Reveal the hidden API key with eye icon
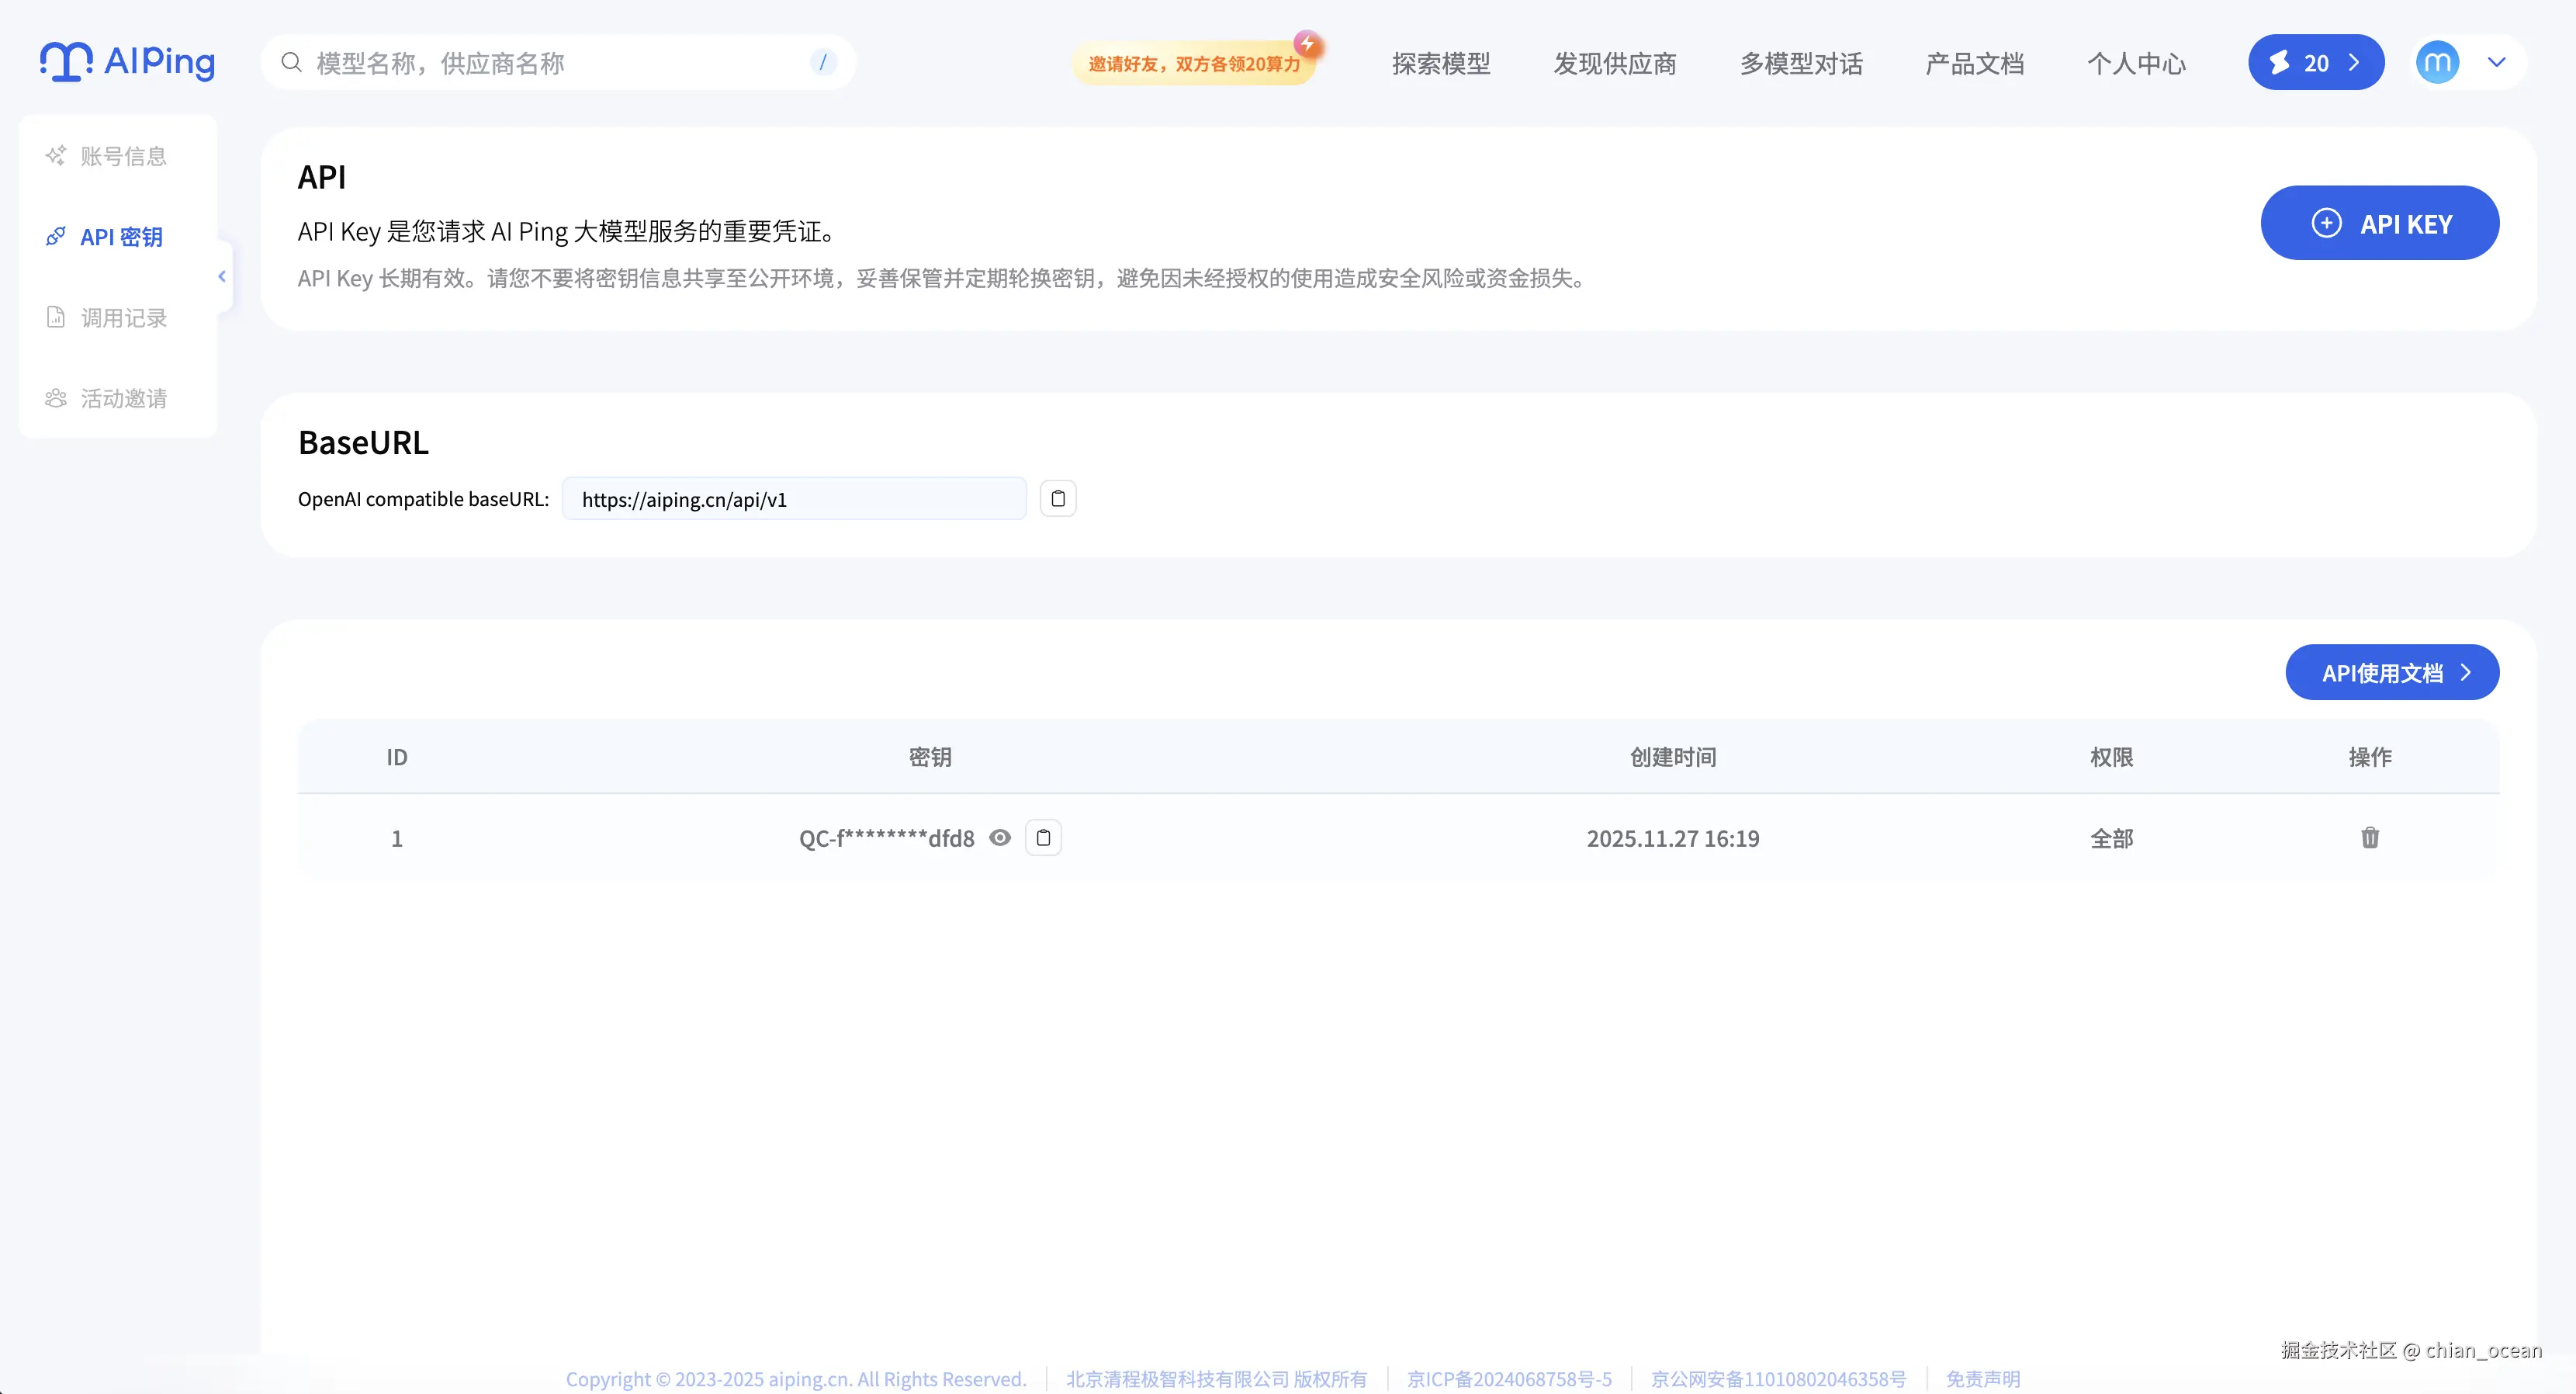 click(1000, 838)
